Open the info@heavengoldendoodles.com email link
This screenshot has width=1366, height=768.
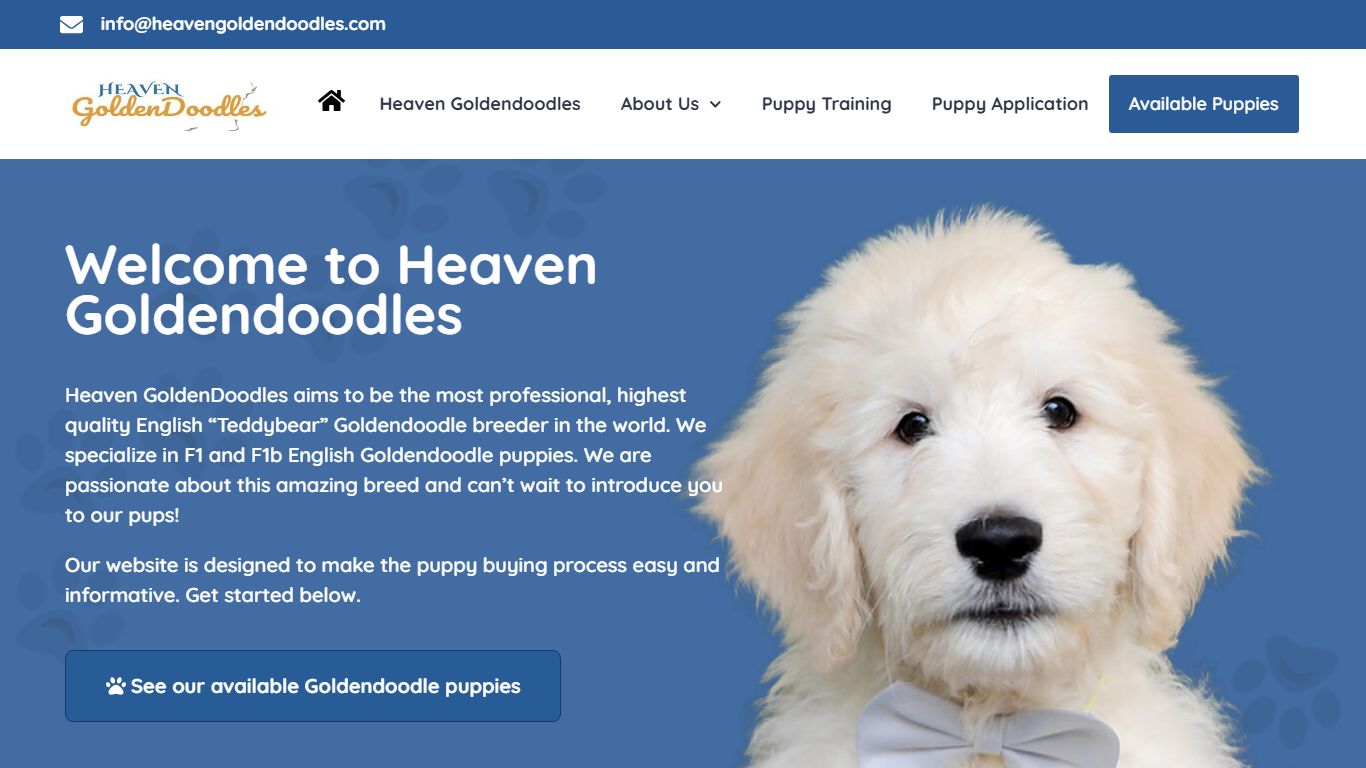click(x=243, y=24)
